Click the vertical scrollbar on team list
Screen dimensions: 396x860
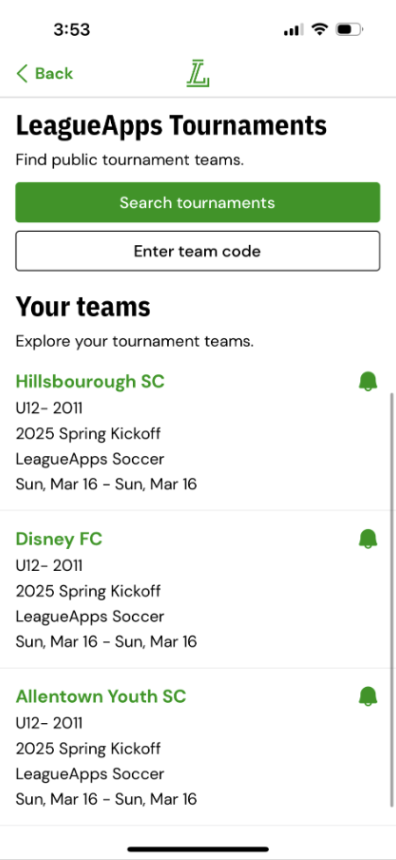point(392,599)
